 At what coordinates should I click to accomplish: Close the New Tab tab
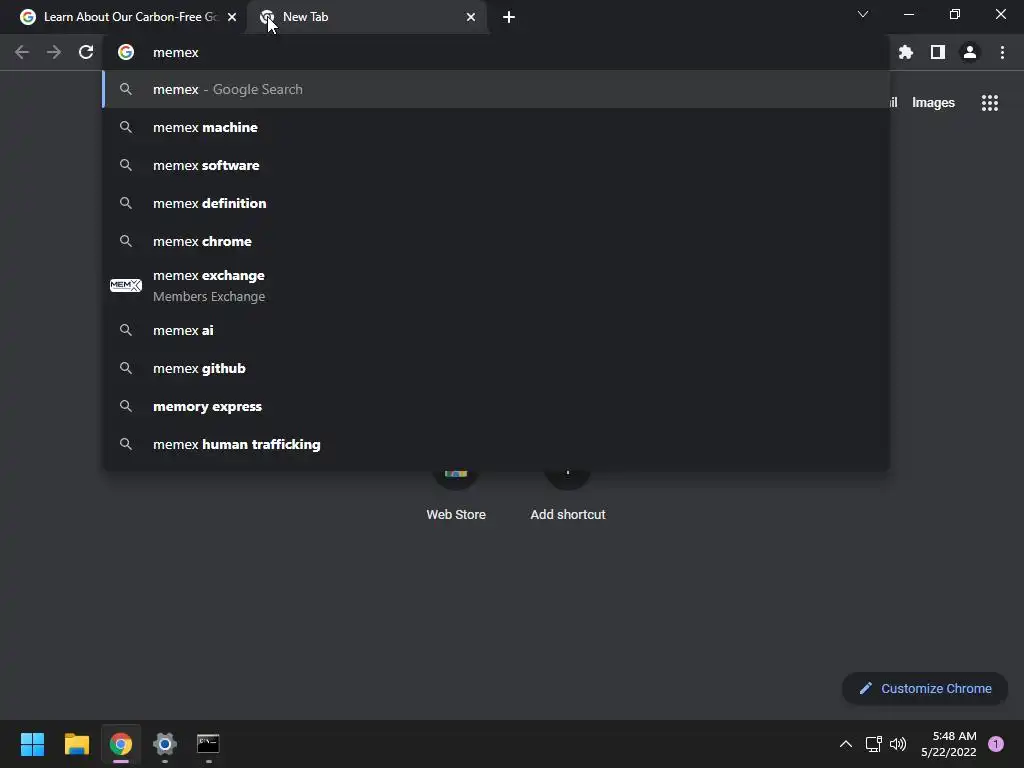(471, 17)
